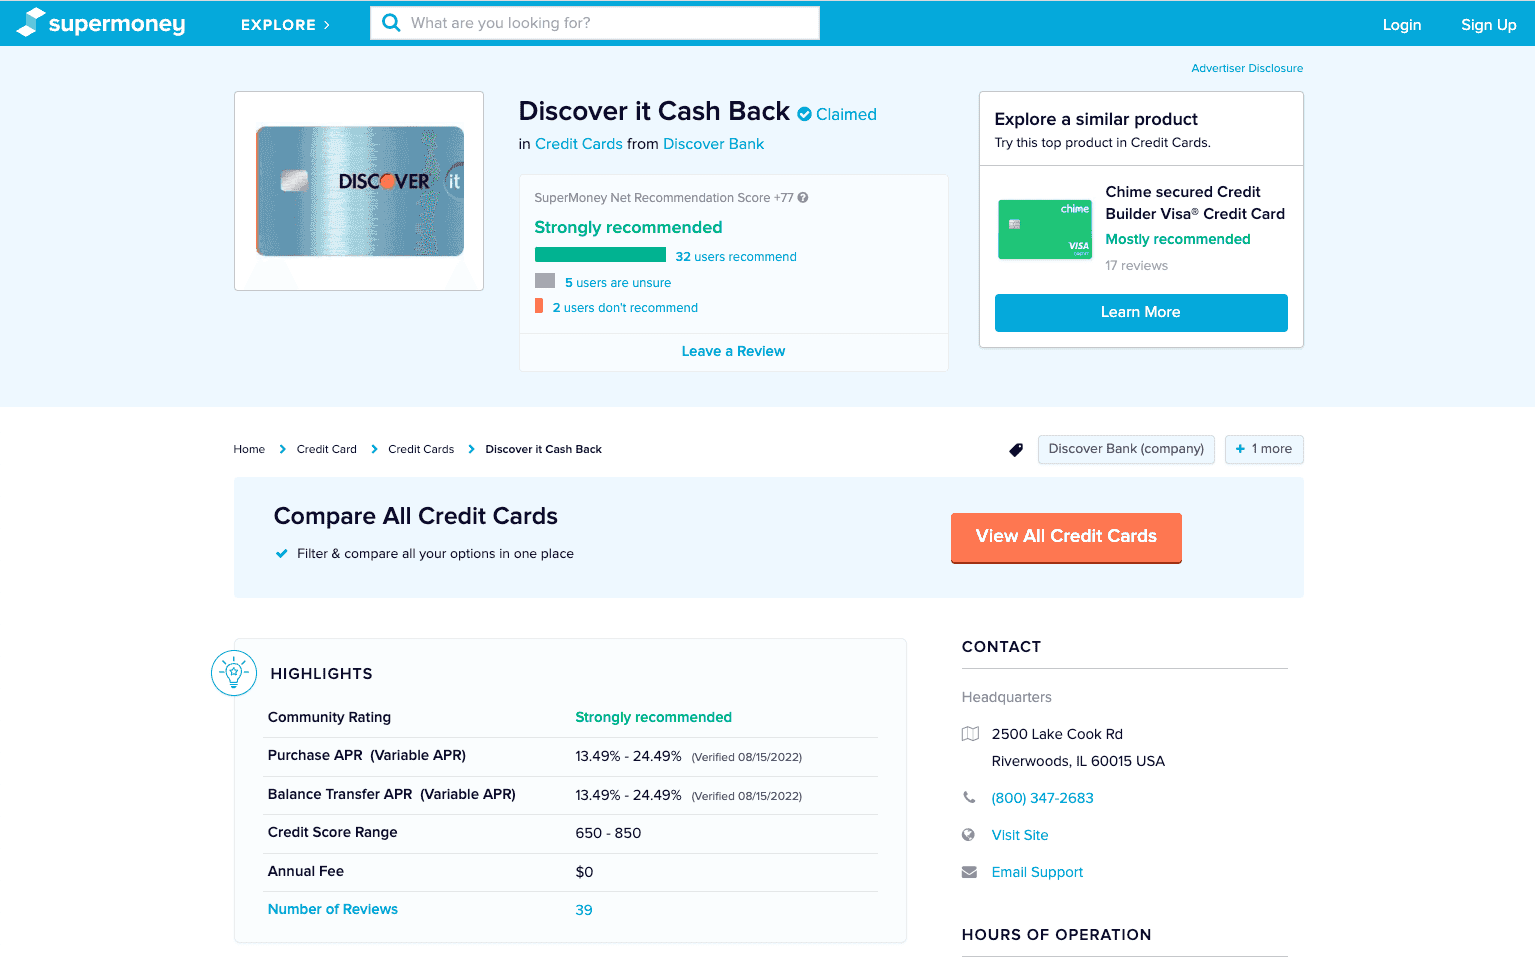1535x975 pixels.
Task: Click the search magnifier icon
Action: pos(391,22)
